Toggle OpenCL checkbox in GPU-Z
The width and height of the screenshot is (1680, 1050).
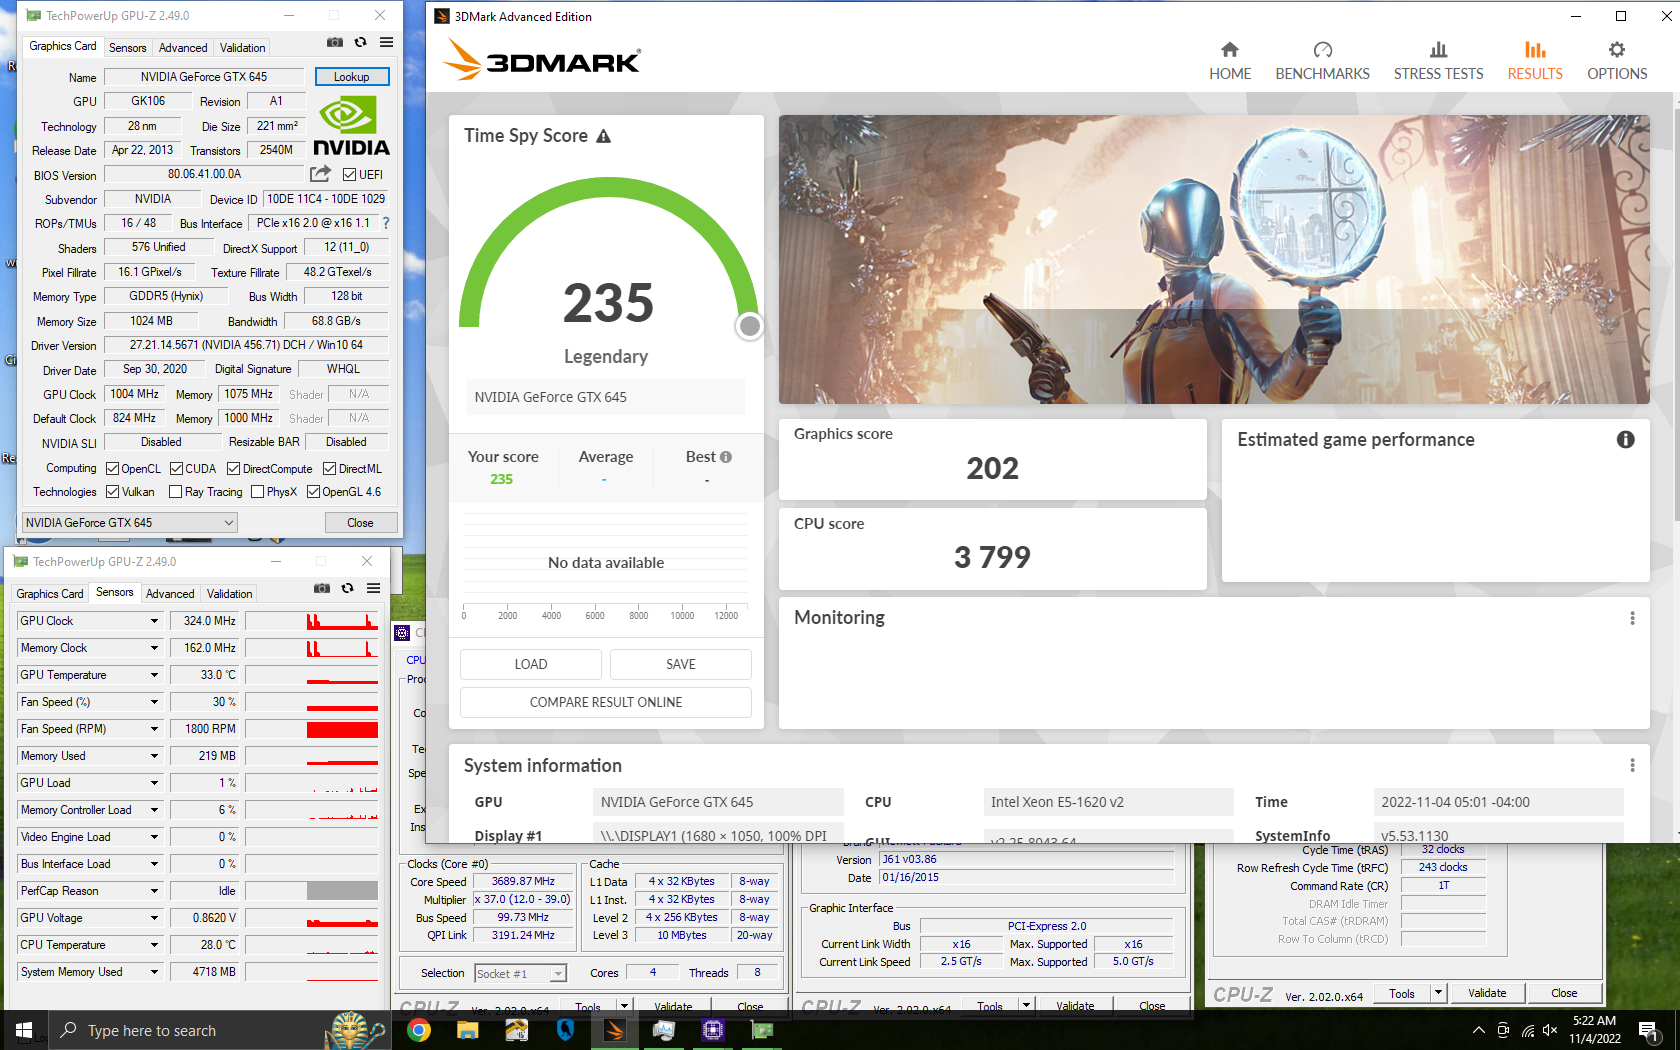113,469
